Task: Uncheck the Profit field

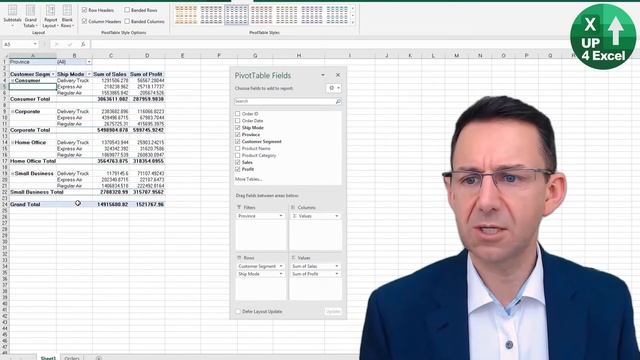Action: [238, 169]
